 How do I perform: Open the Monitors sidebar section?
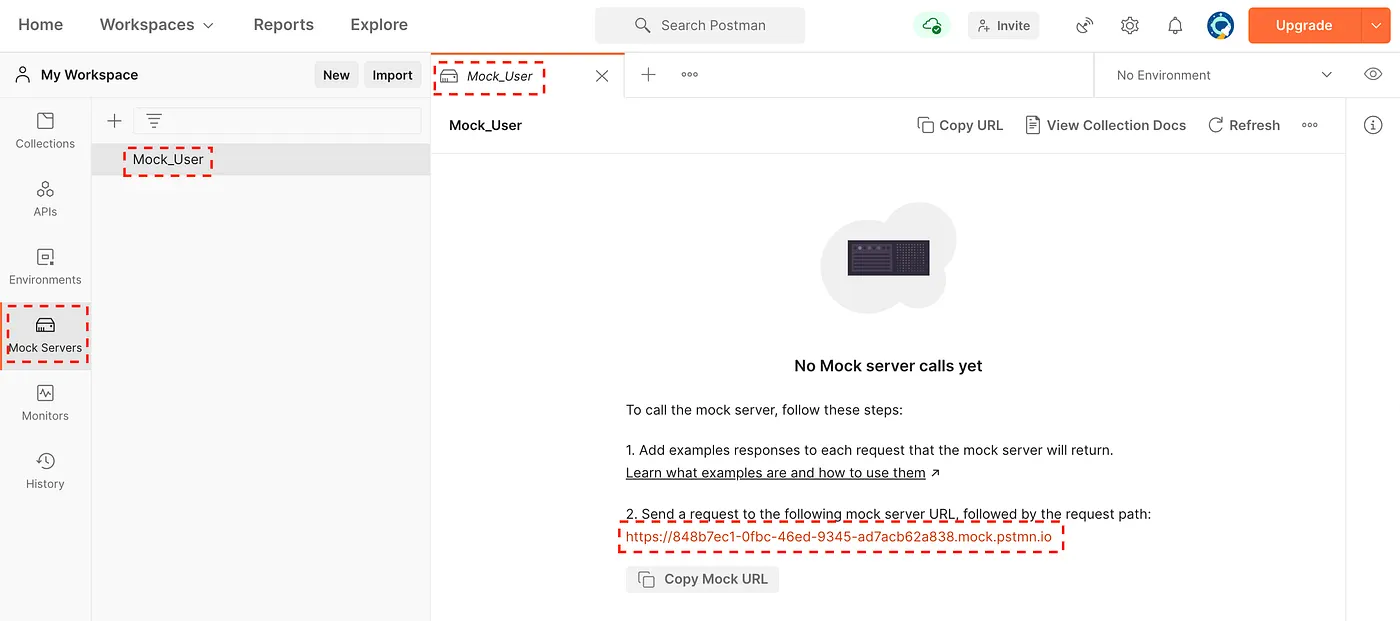point(45,403)
